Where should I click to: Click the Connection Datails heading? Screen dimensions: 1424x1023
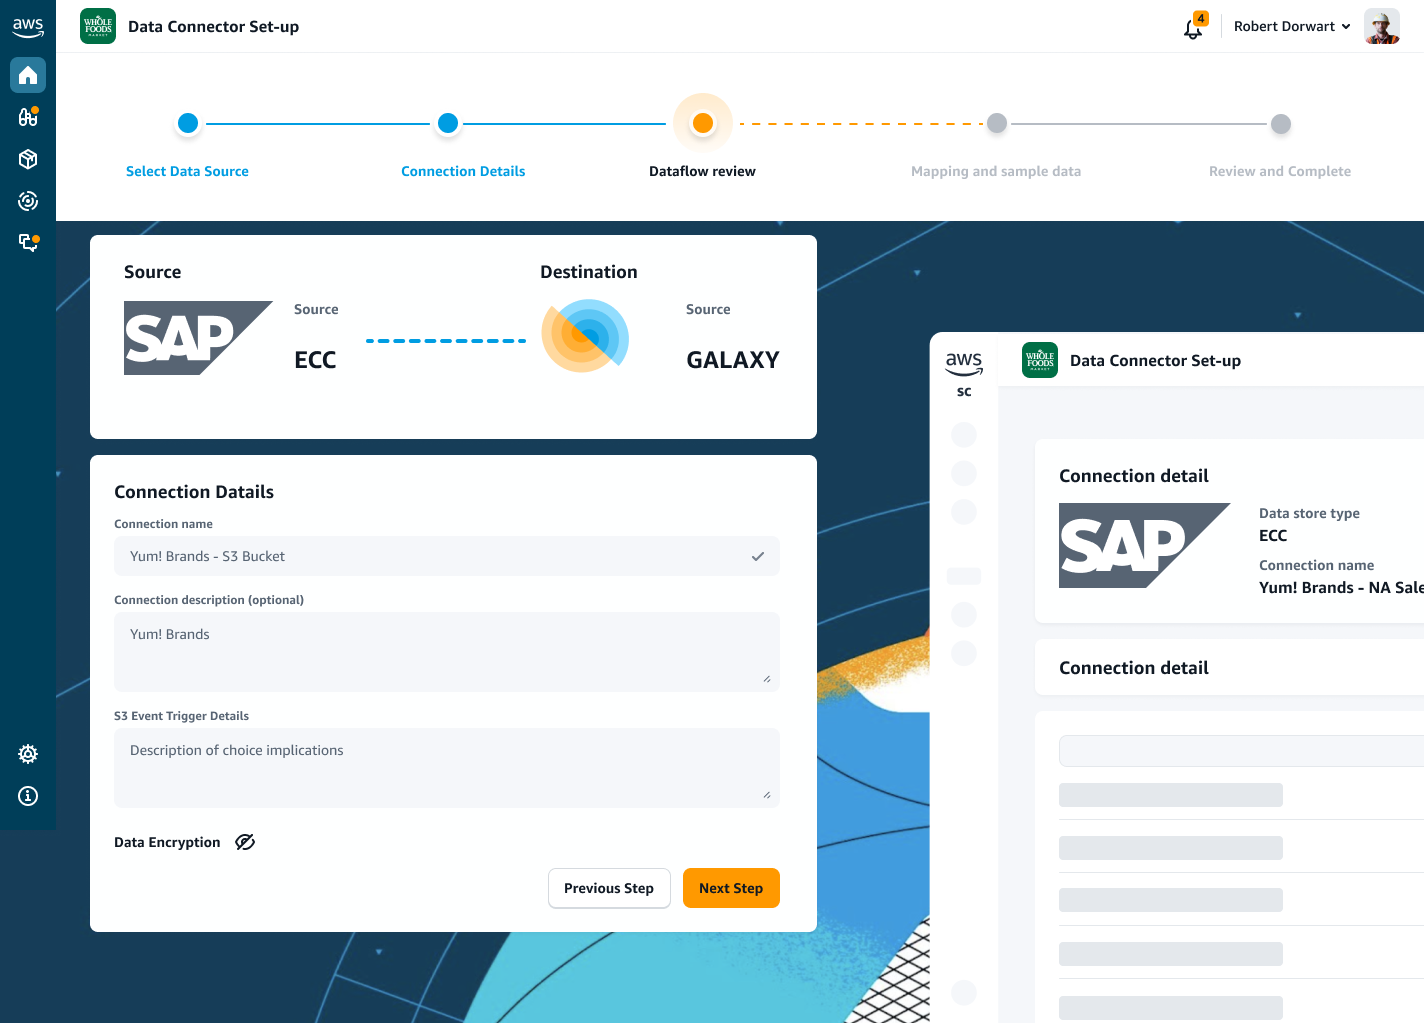coord(194,492)
